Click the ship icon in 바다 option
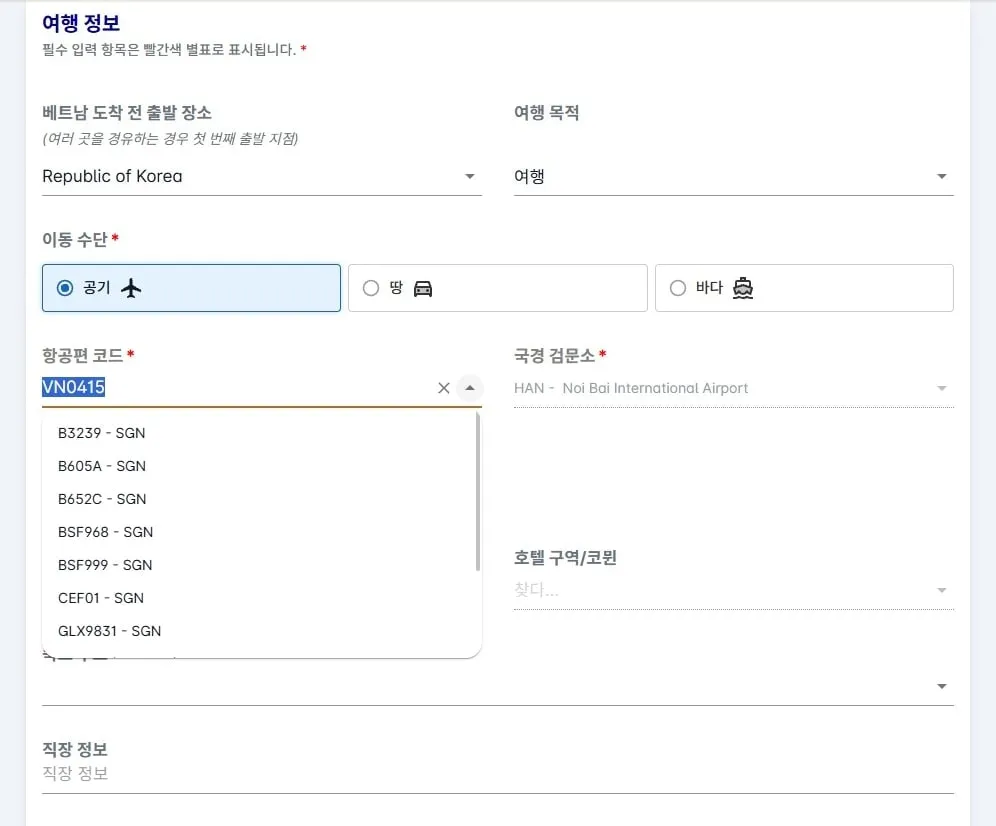This screenshot has height=826, width=996. 743,288
